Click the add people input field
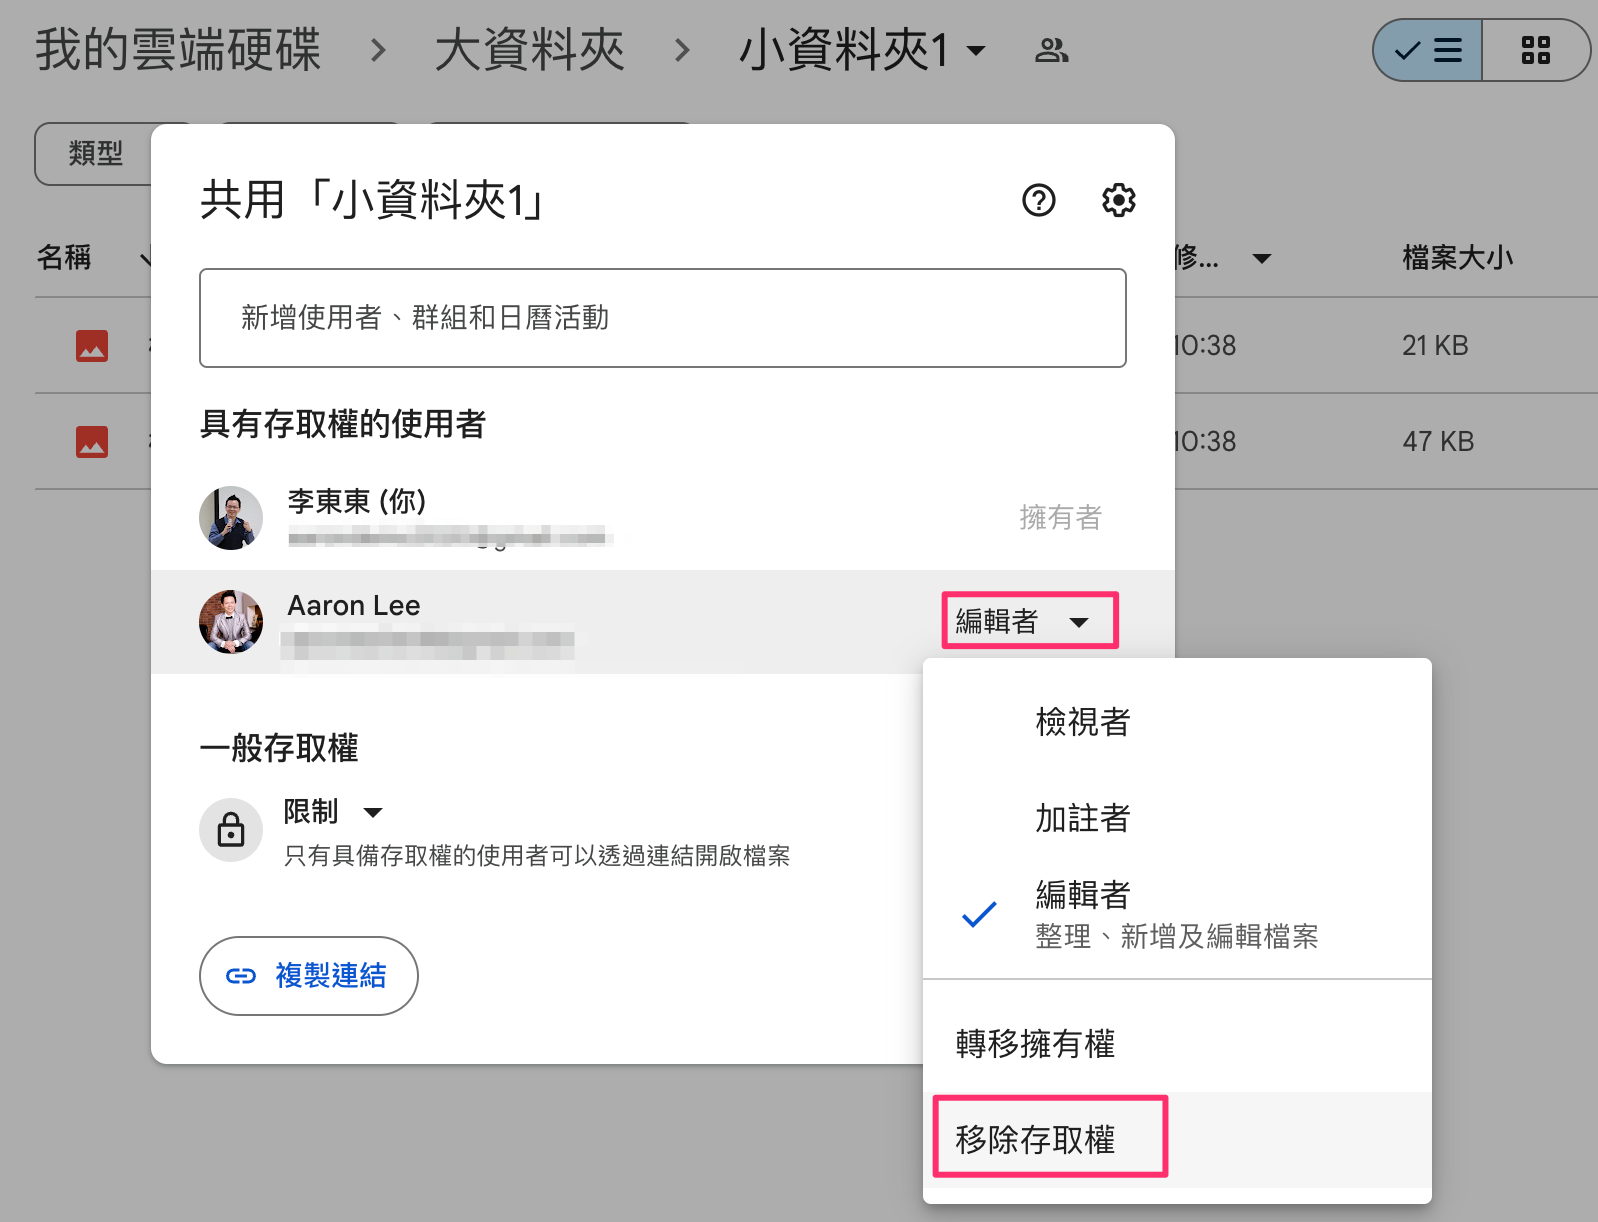 tap(662, 318)
